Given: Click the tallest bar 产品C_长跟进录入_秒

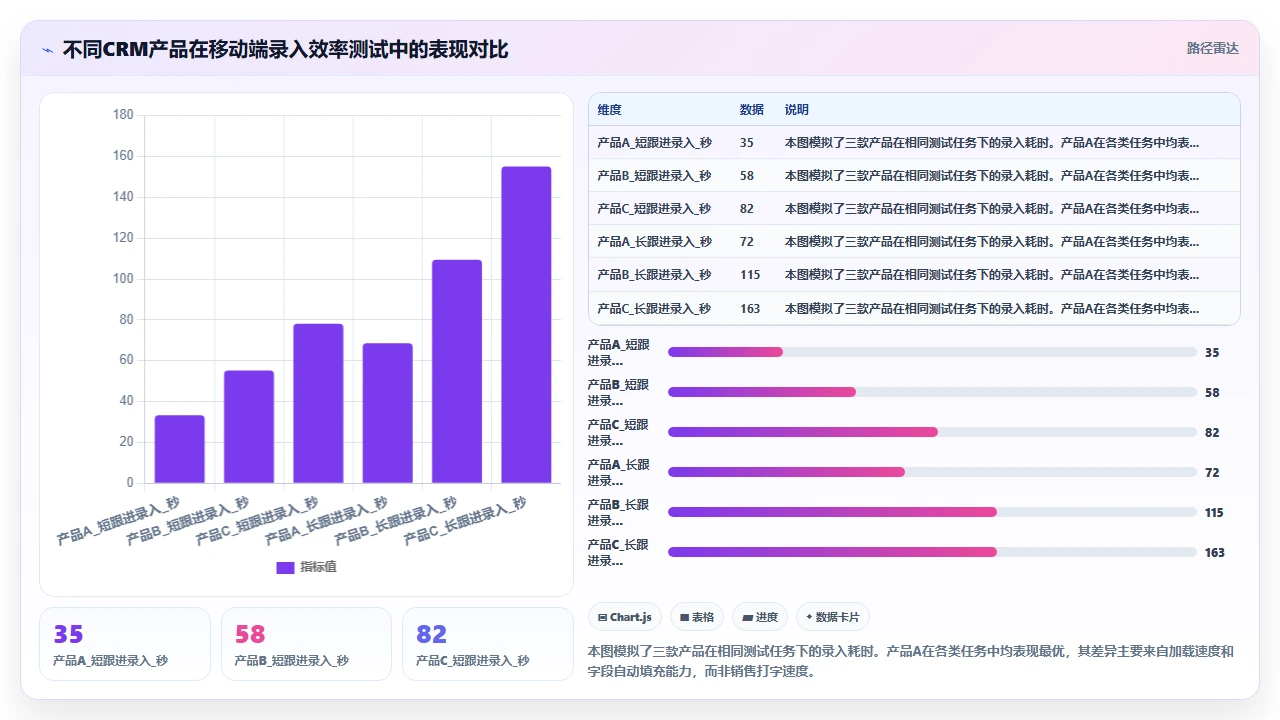Looking at the screenshot, I should tap(526, 325).
